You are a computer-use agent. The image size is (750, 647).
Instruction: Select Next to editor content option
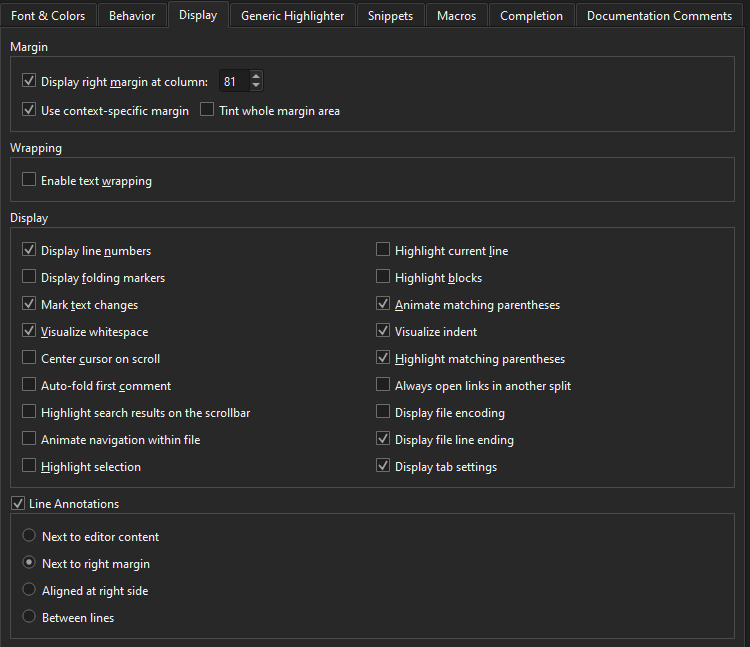(x=29, y=536)
